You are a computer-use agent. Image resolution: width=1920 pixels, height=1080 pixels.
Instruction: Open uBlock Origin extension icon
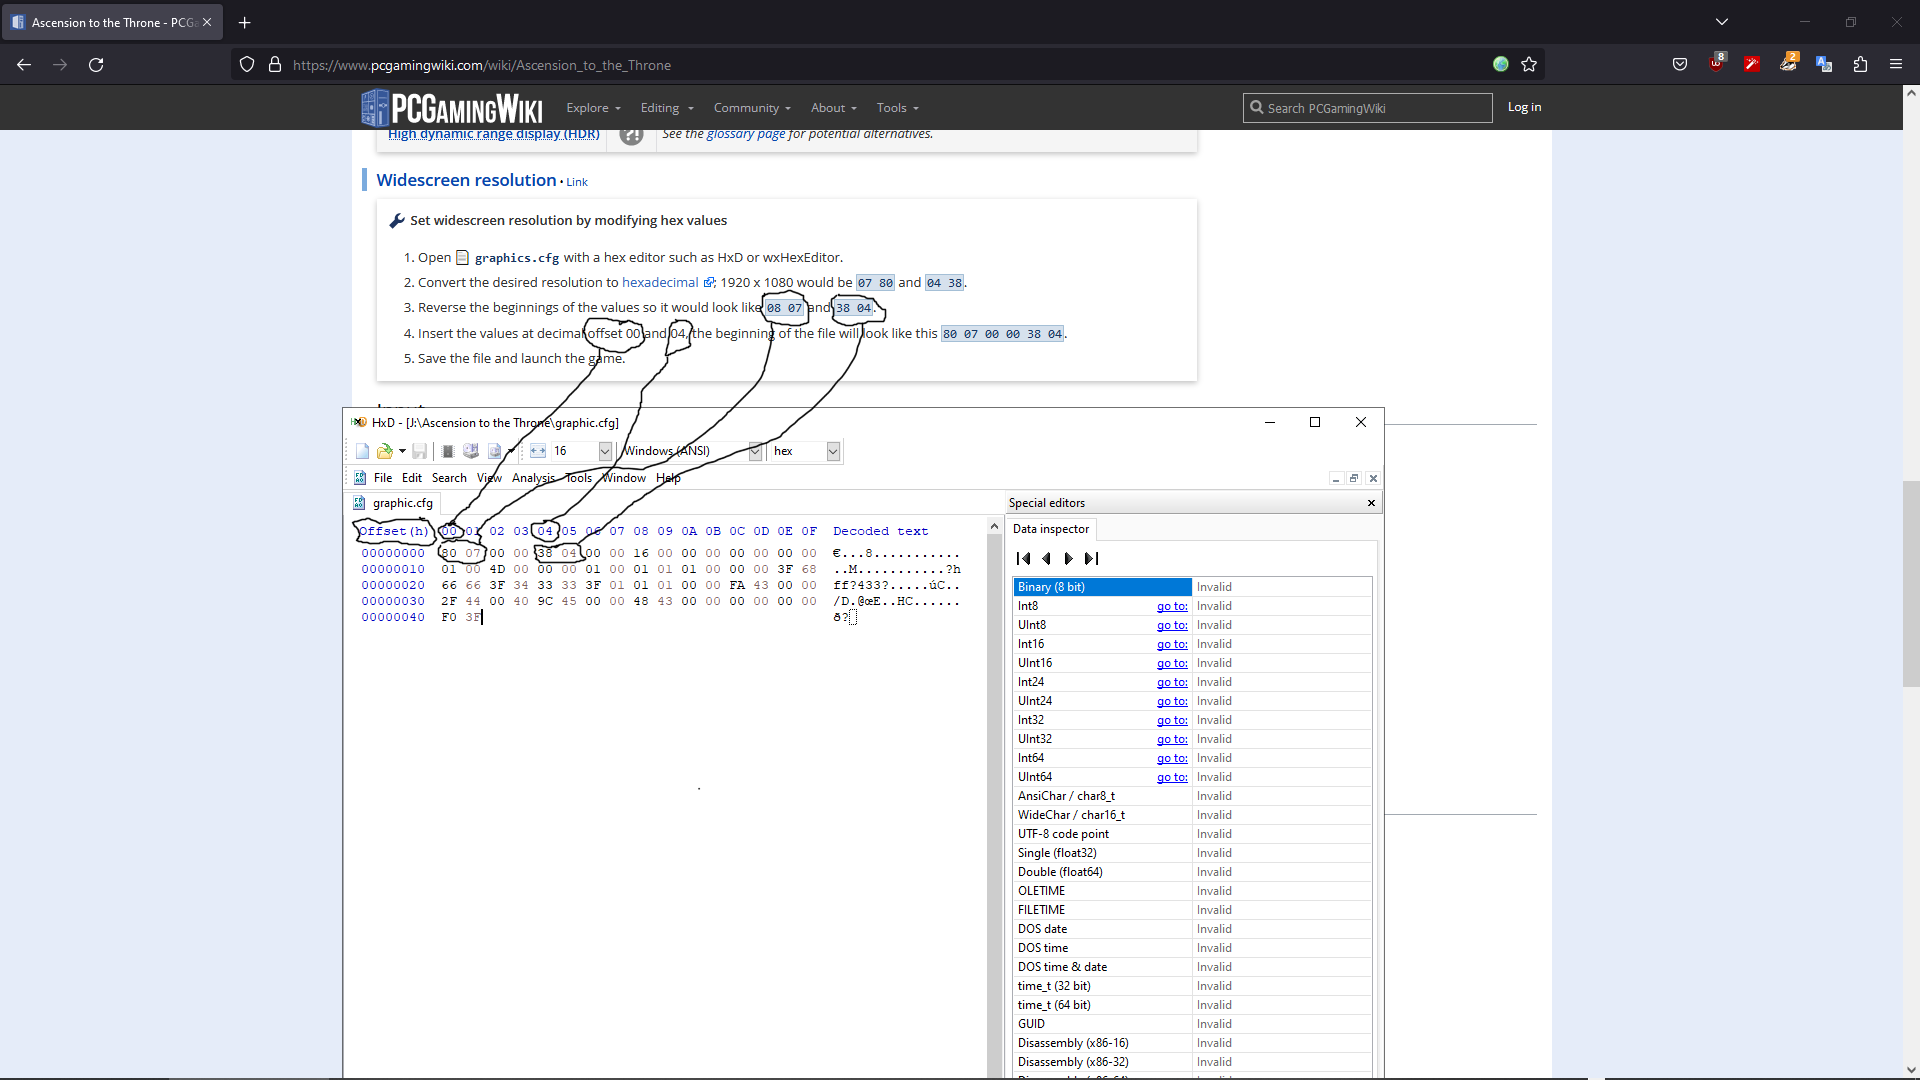click(1716, 64)
